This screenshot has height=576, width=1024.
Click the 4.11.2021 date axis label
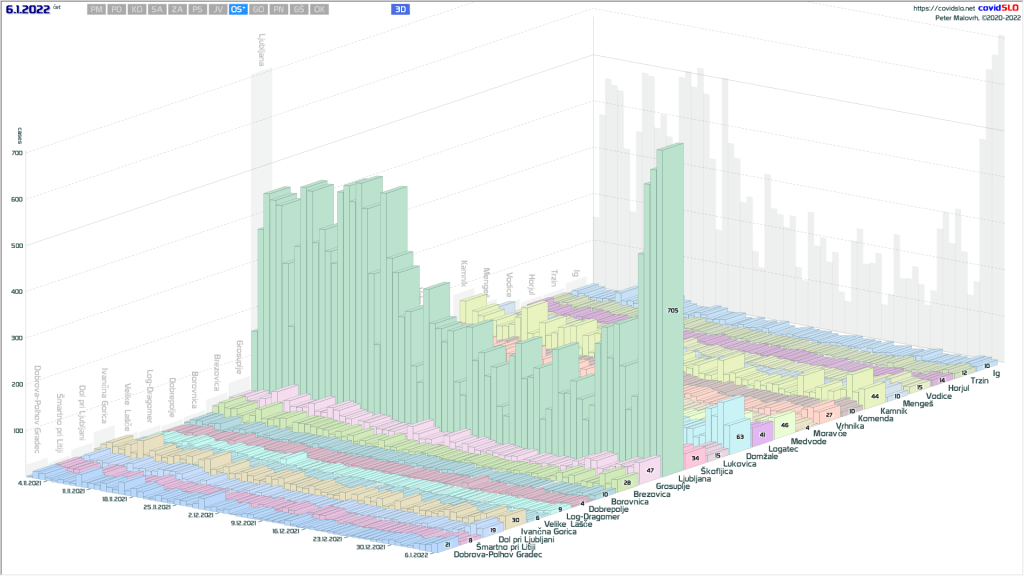[x=29, y=483]
